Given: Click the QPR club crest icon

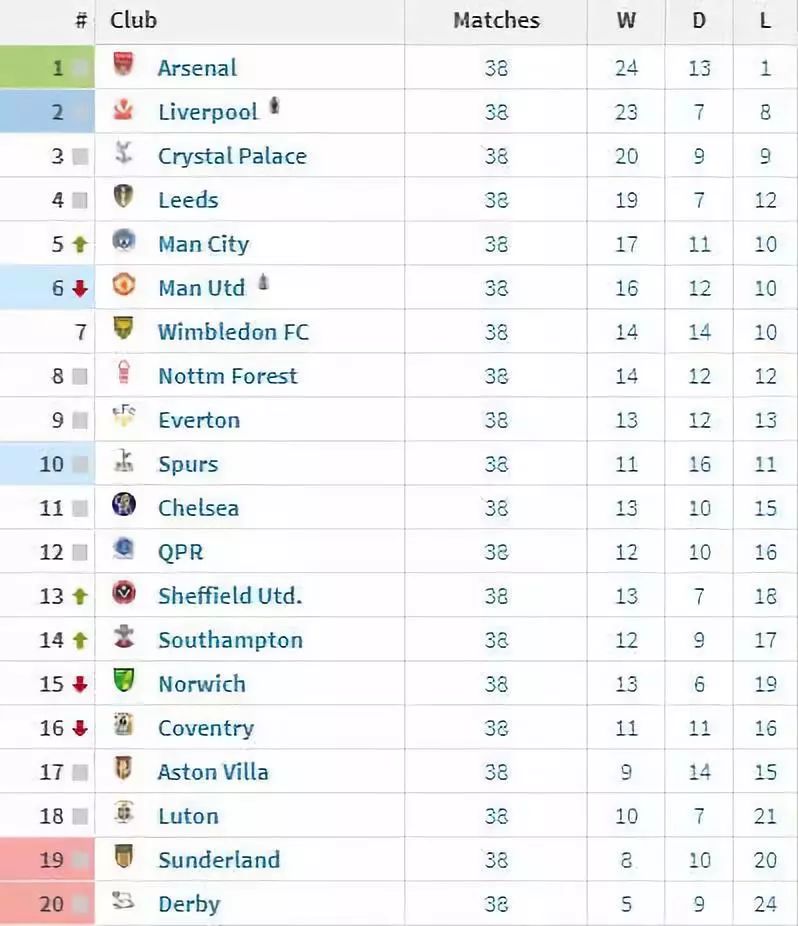Looking at the screenshot, I should pyautogui.click(x=123, y=548).
